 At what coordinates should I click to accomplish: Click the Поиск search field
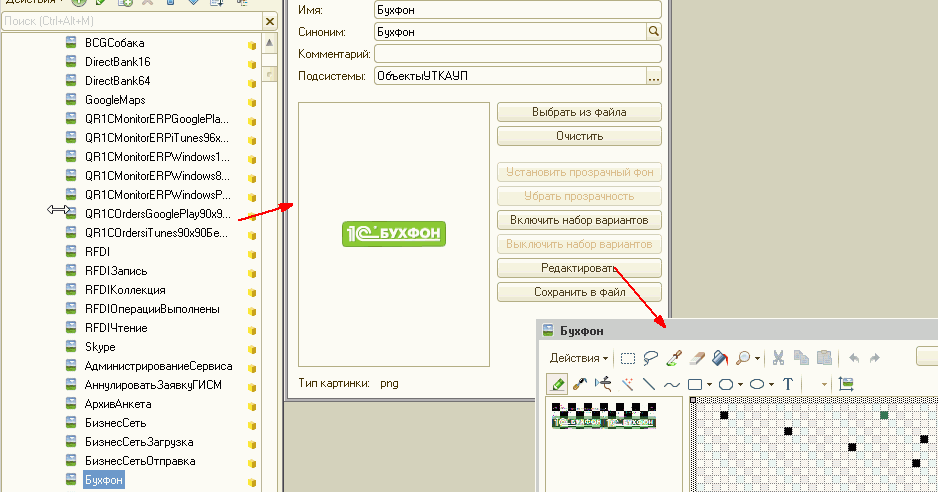132,22
